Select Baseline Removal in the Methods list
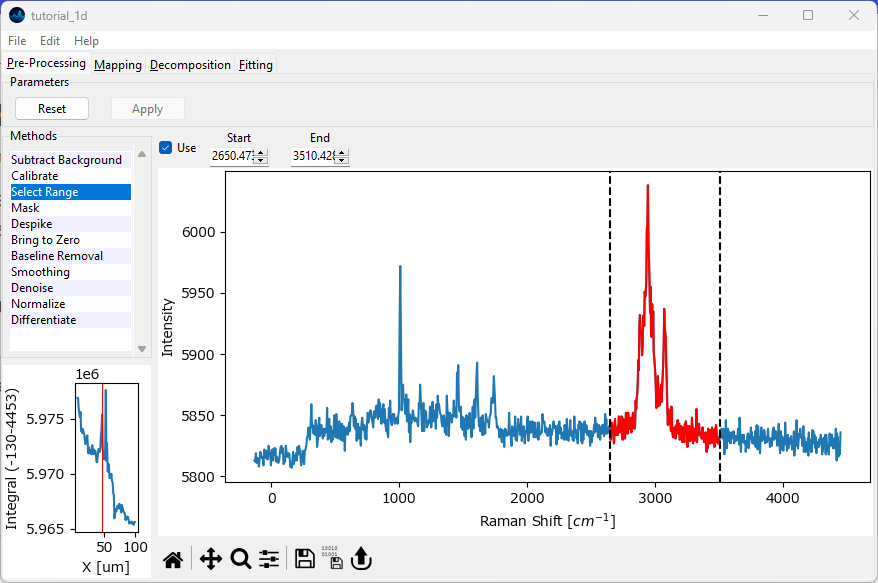This screenshot has height=583, width=878. click(57, 256)
